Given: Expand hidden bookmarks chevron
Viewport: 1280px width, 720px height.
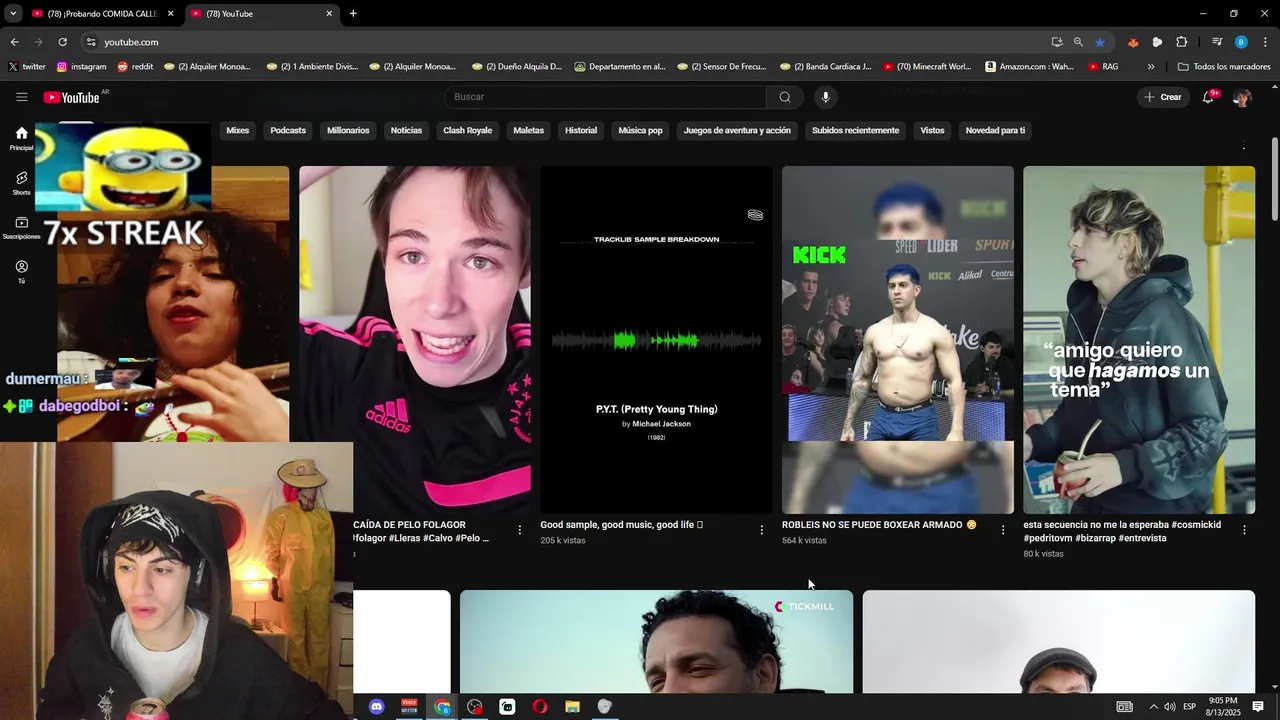Looking at the screenshot, I should coord(1151,67).
